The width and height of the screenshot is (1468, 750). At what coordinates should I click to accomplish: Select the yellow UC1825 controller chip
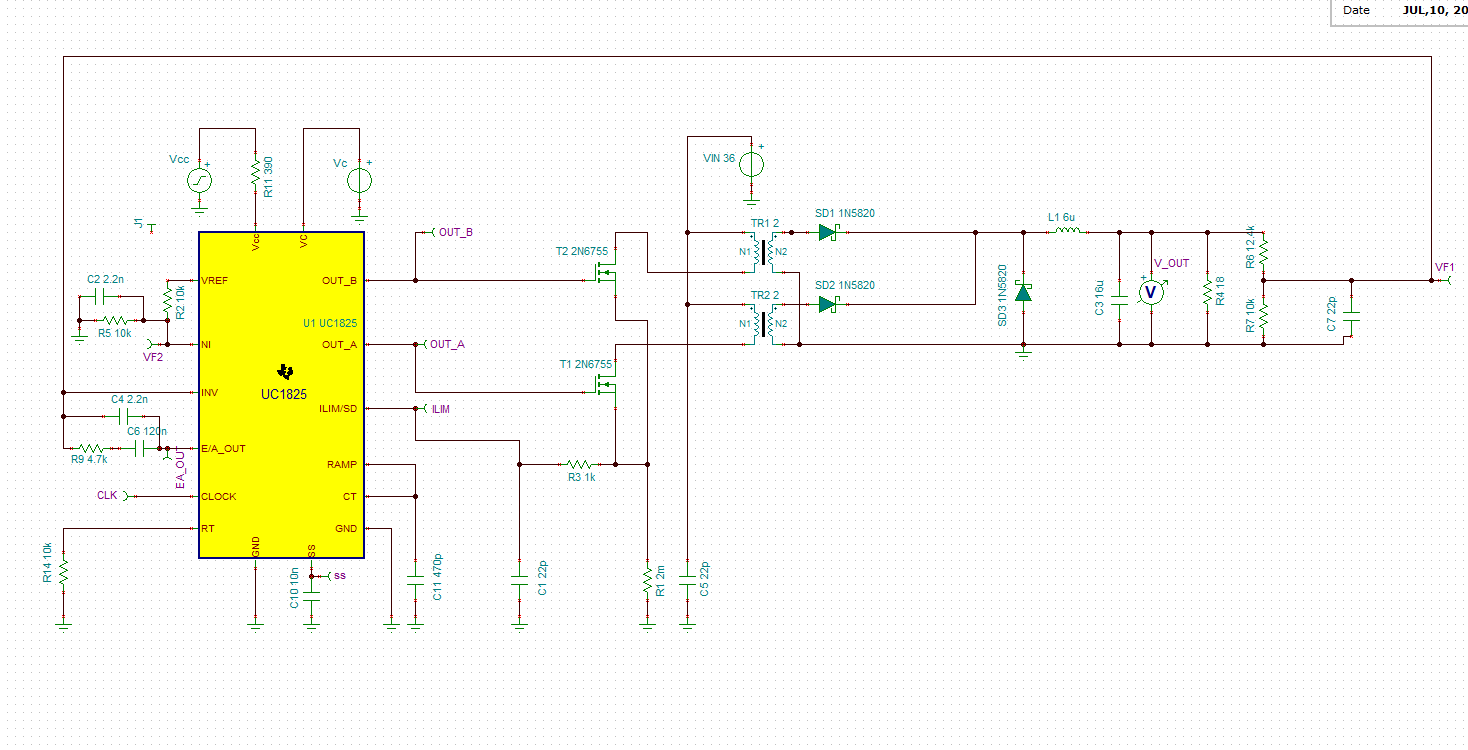coord(281,395)
